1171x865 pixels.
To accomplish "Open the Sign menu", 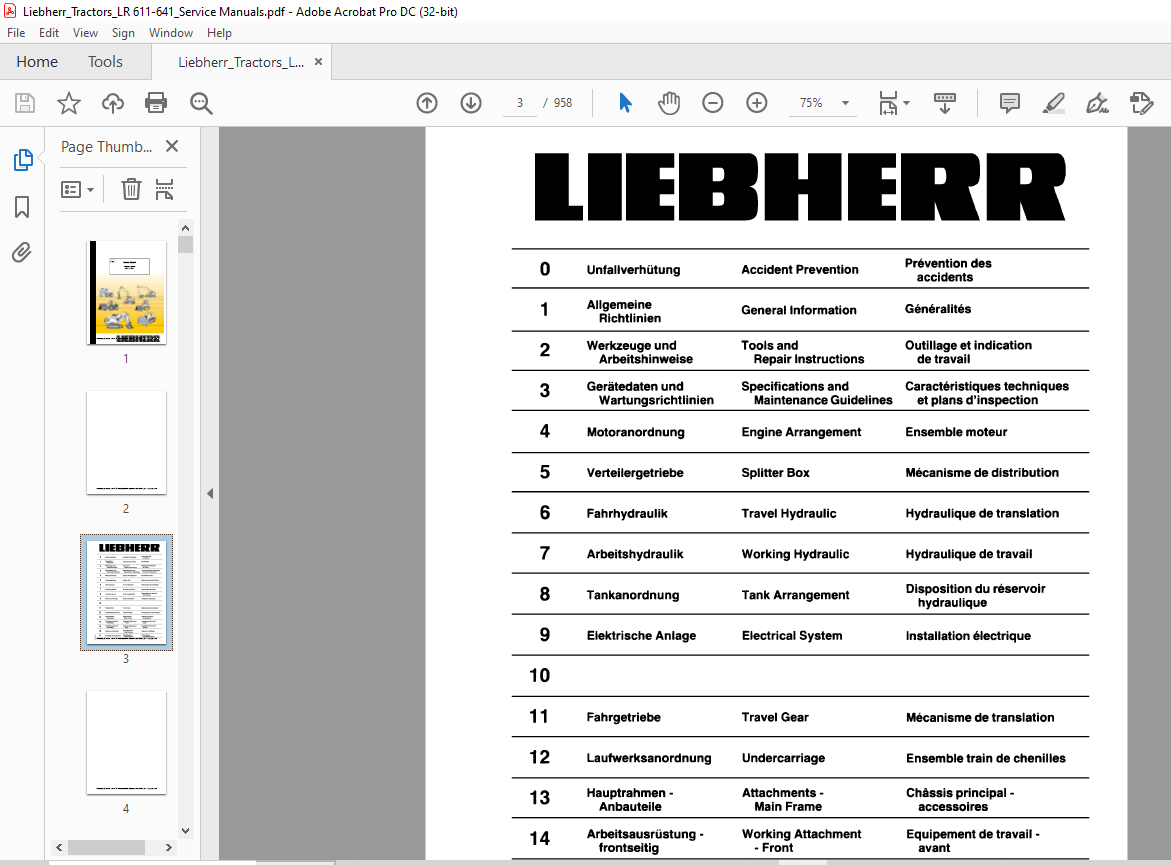I will pyautogui.click(x=123, y=33).
